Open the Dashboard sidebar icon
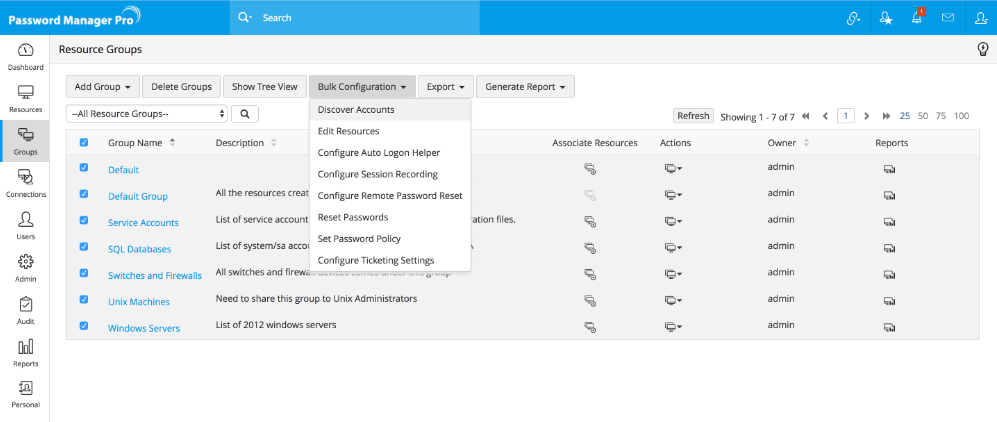997x422 pixels. (25, 56)
